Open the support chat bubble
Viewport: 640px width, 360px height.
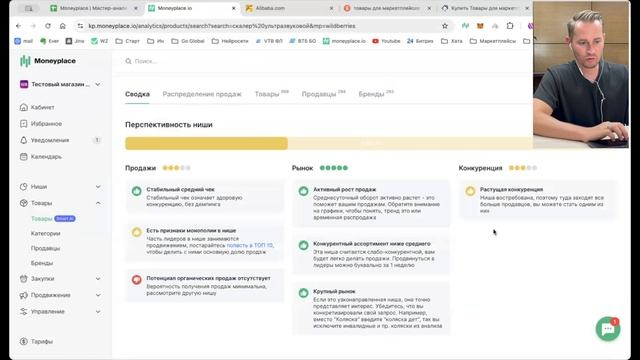coord(608,329)
